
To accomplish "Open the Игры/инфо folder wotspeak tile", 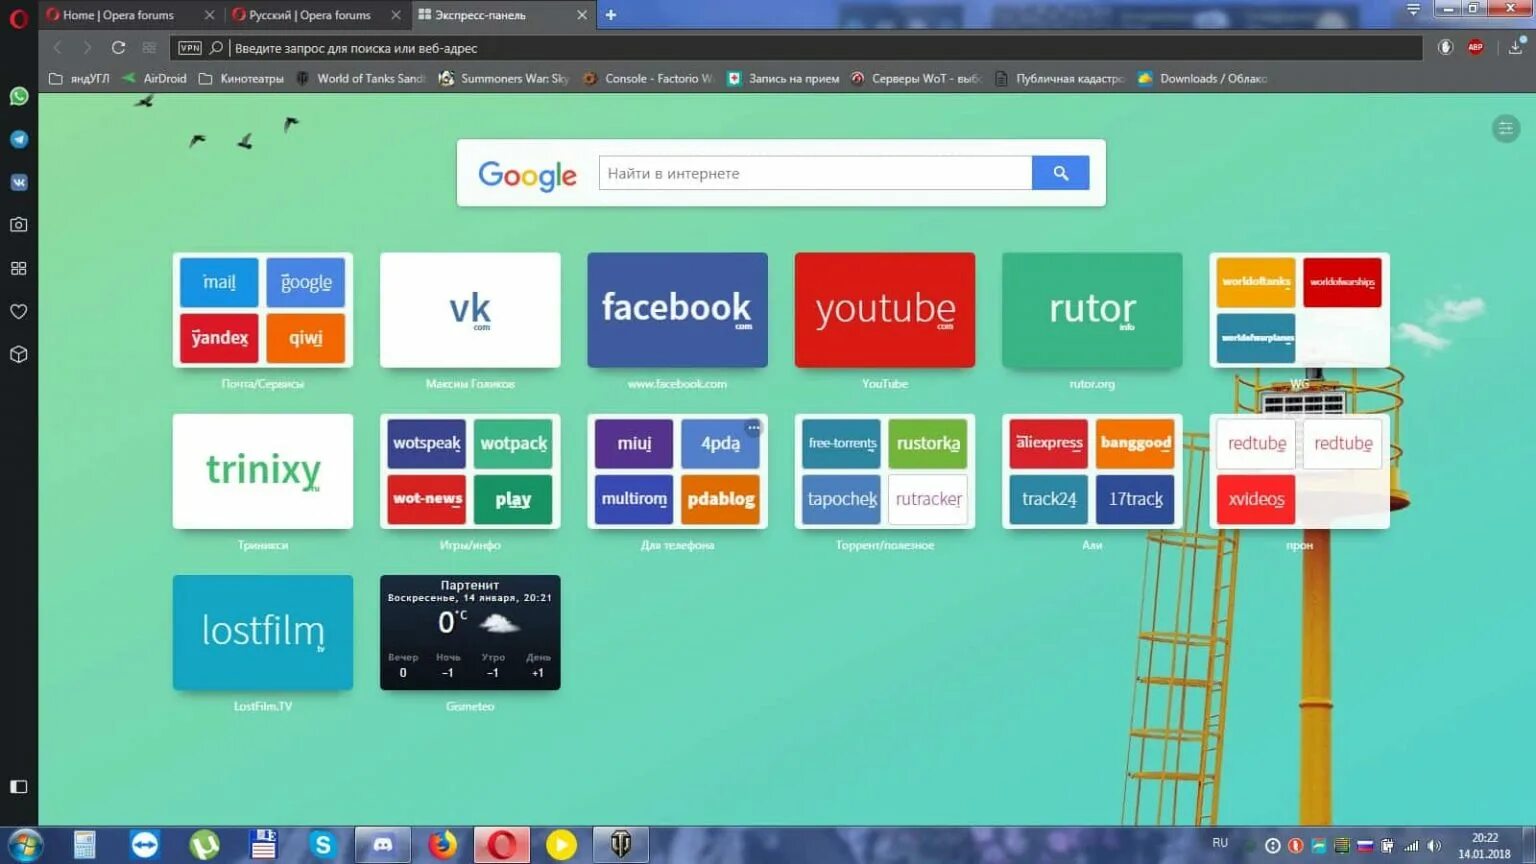I will tap(427, 443).
